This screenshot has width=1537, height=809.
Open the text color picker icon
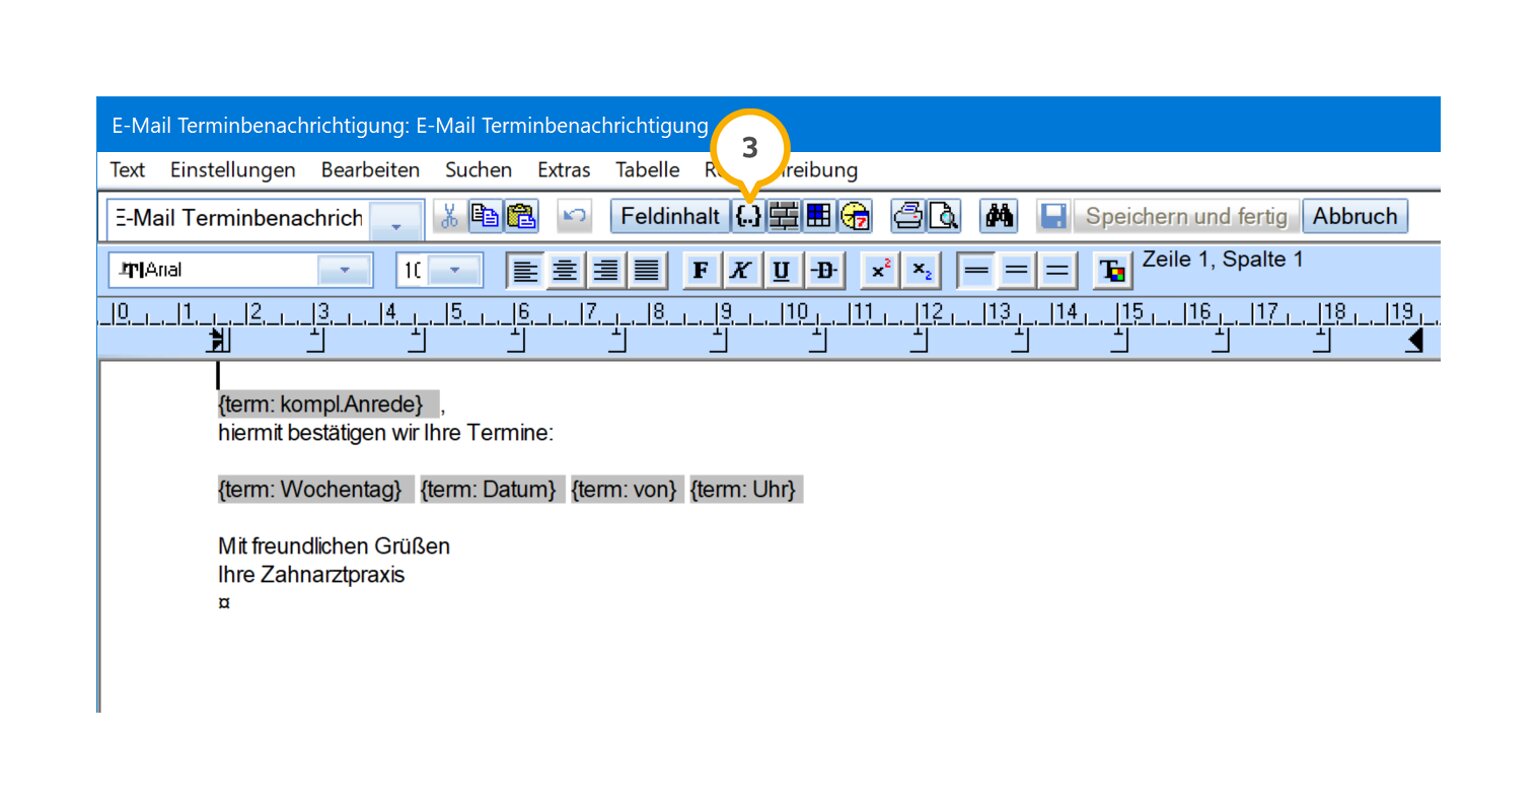pos(1112,271)
